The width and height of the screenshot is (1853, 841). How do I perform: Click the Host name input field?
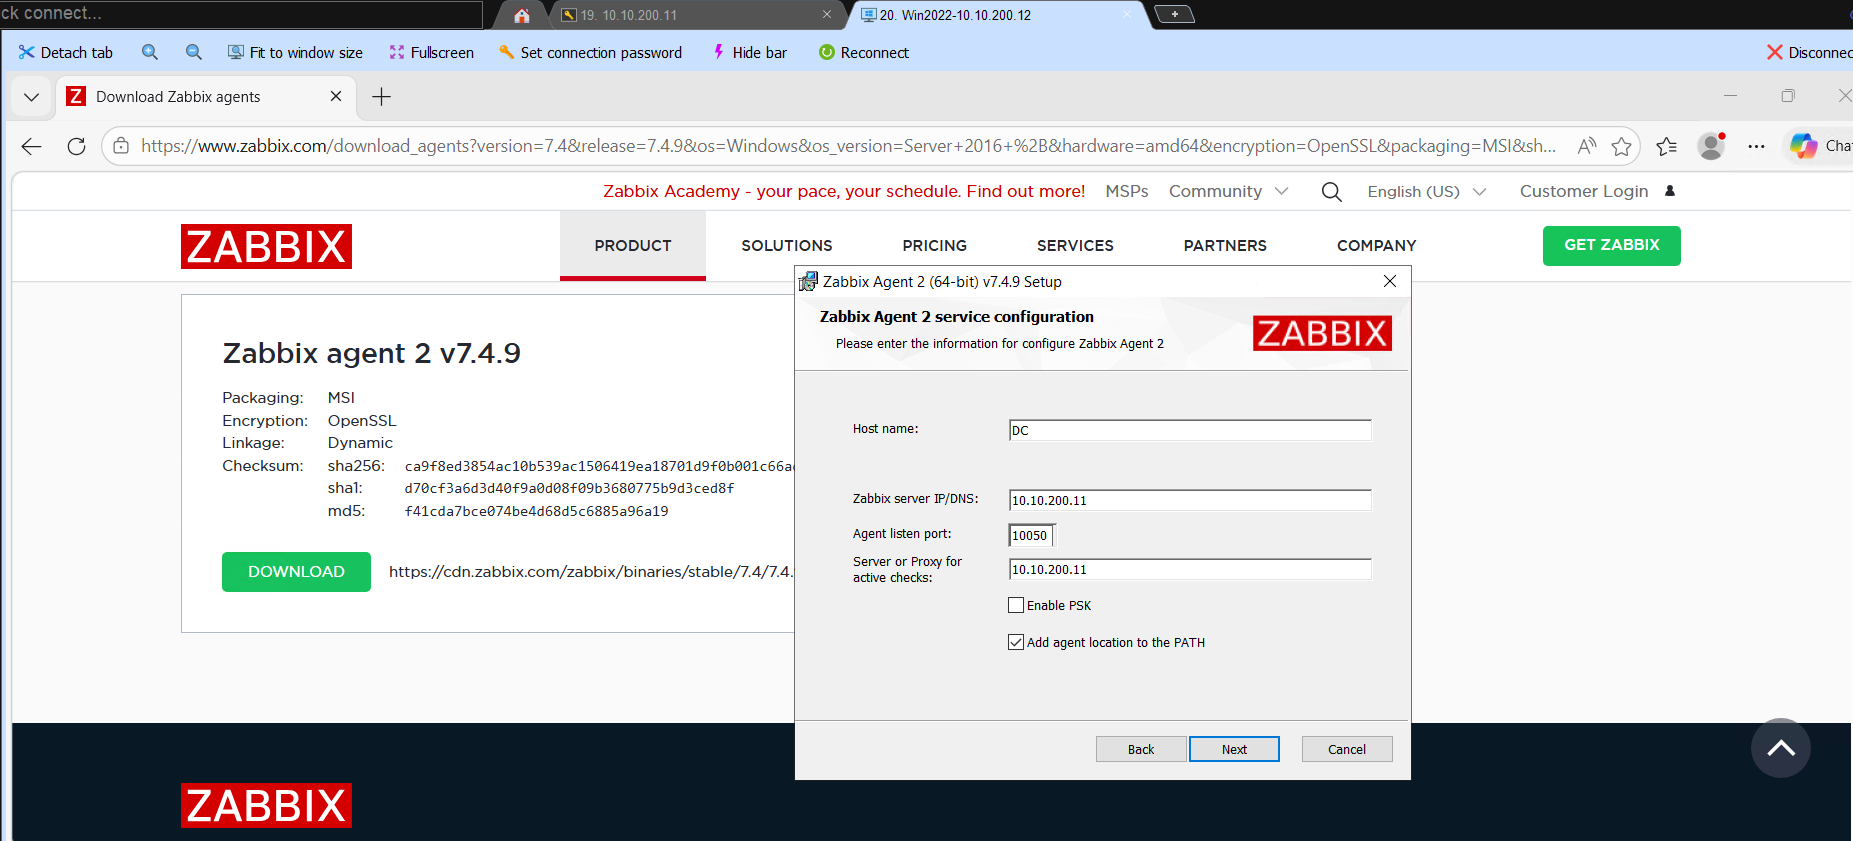[x=1190, y=430]
